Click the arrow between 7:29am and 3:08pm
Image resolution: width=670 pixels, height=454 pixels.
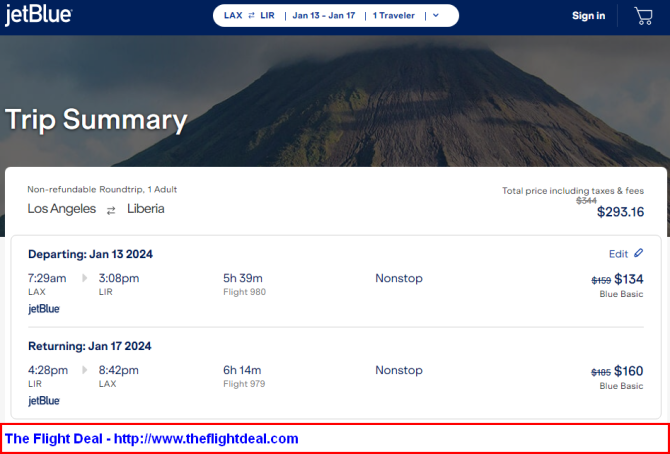[84, 278]
